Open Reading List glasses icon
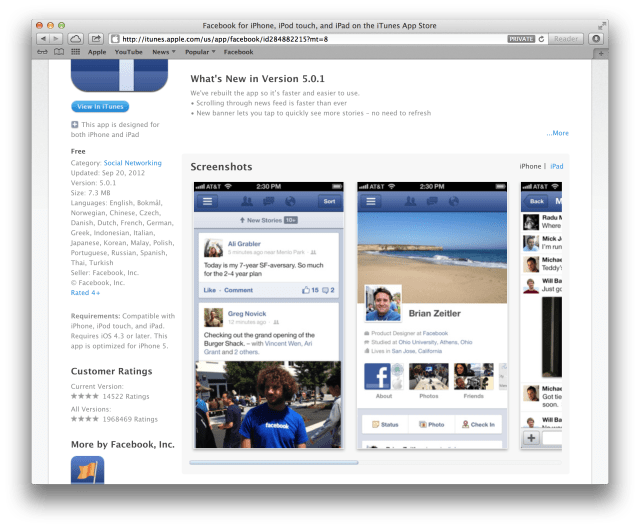 (42, 52)
